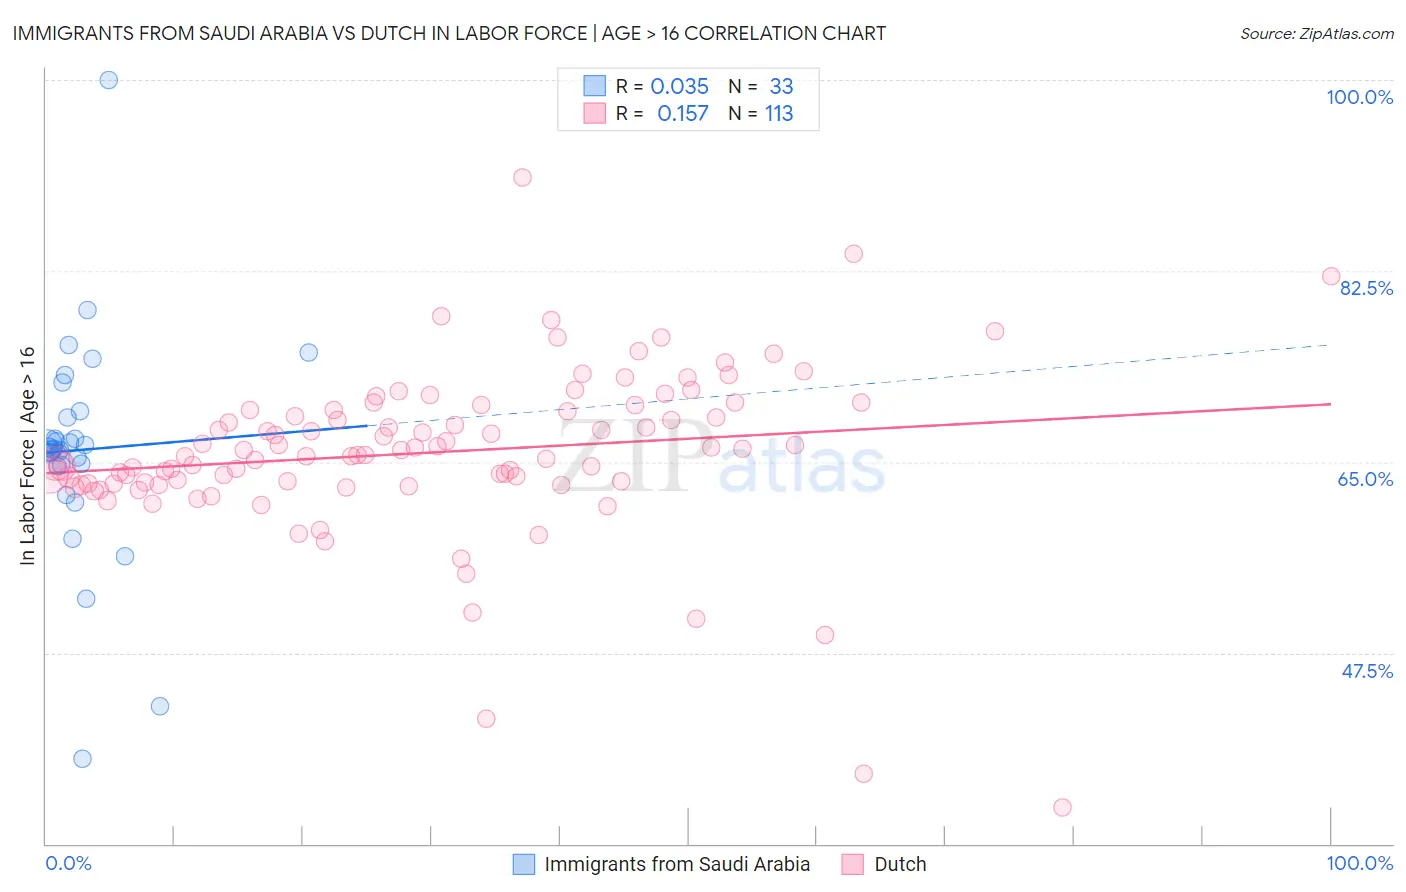The image size is (1406, 892).
Task: Click the 47.5% y-axis label
Action: pyautogui.click(x=1367, y=671)
